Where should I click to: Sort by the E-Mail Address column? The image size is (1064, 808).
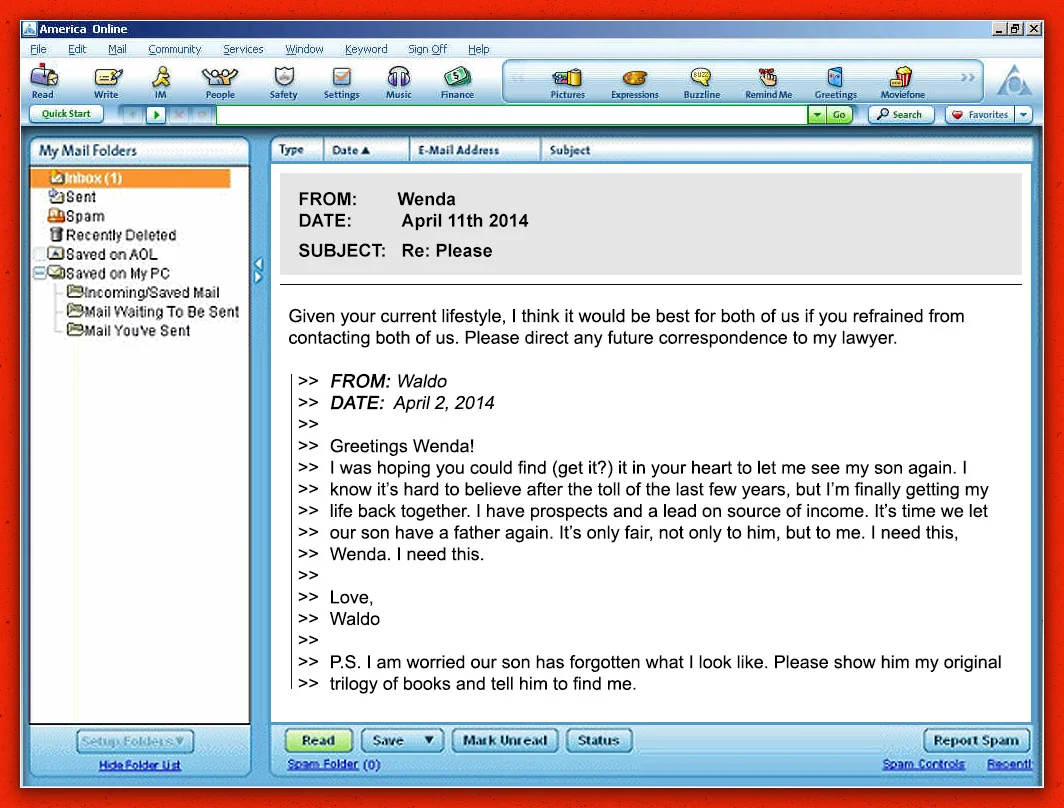click(x=459, y=150)
